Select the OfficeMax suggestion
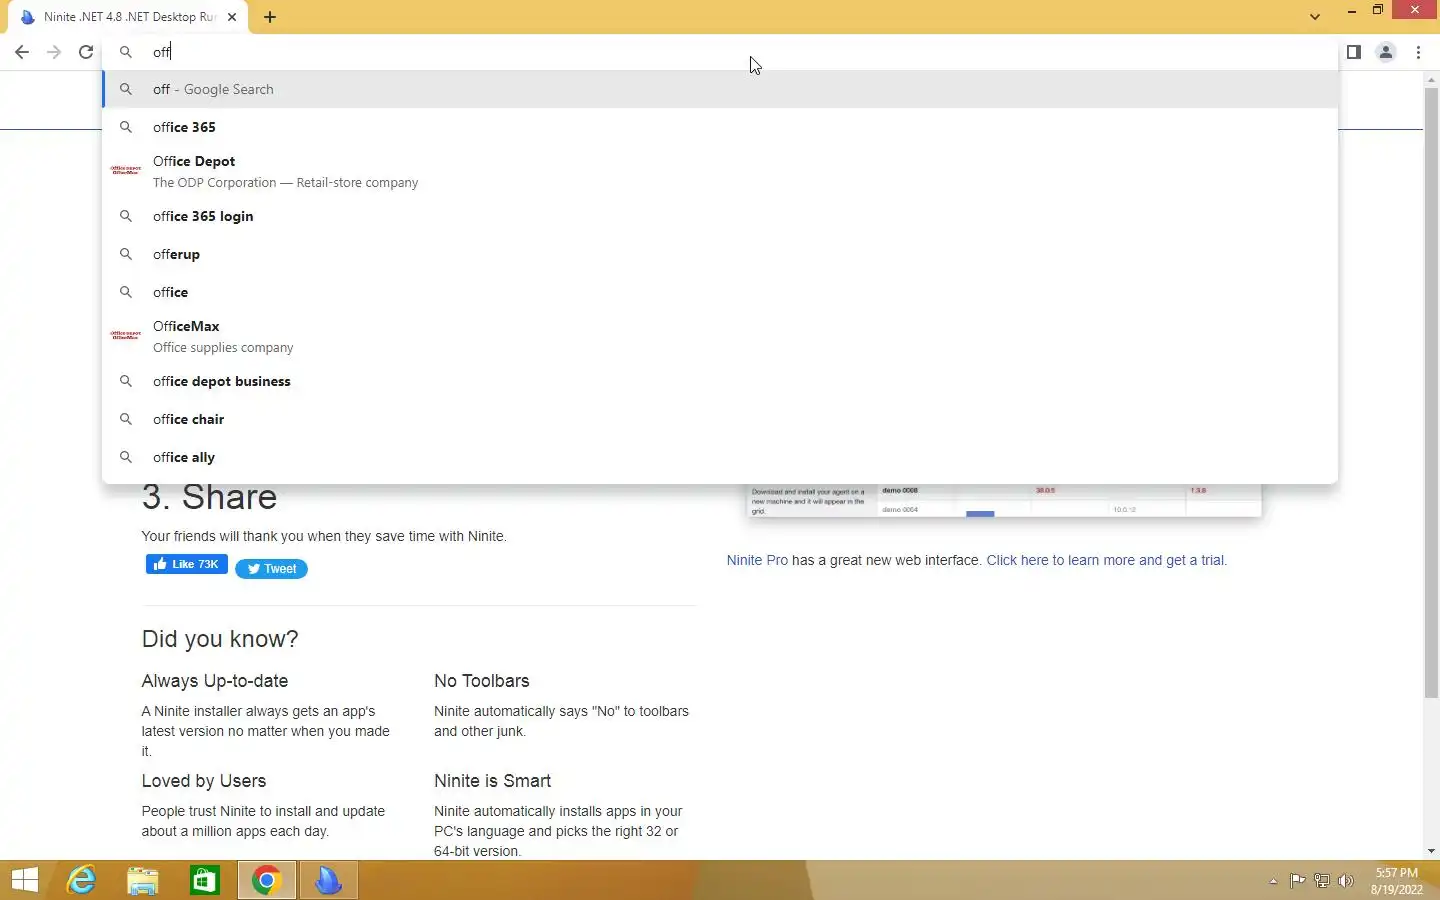This screenshot has width=1440, height=900. click(720, 336)
